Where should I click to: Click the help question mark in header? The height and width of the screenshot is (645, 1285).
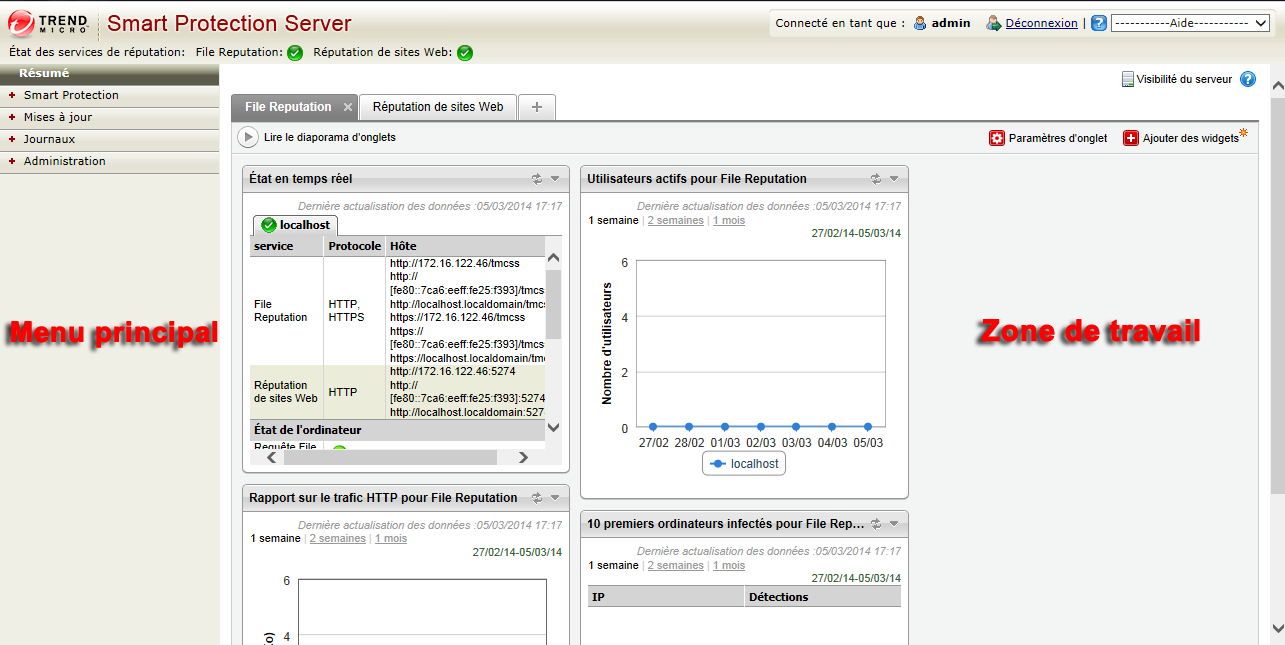click(x=1098, y=23)
